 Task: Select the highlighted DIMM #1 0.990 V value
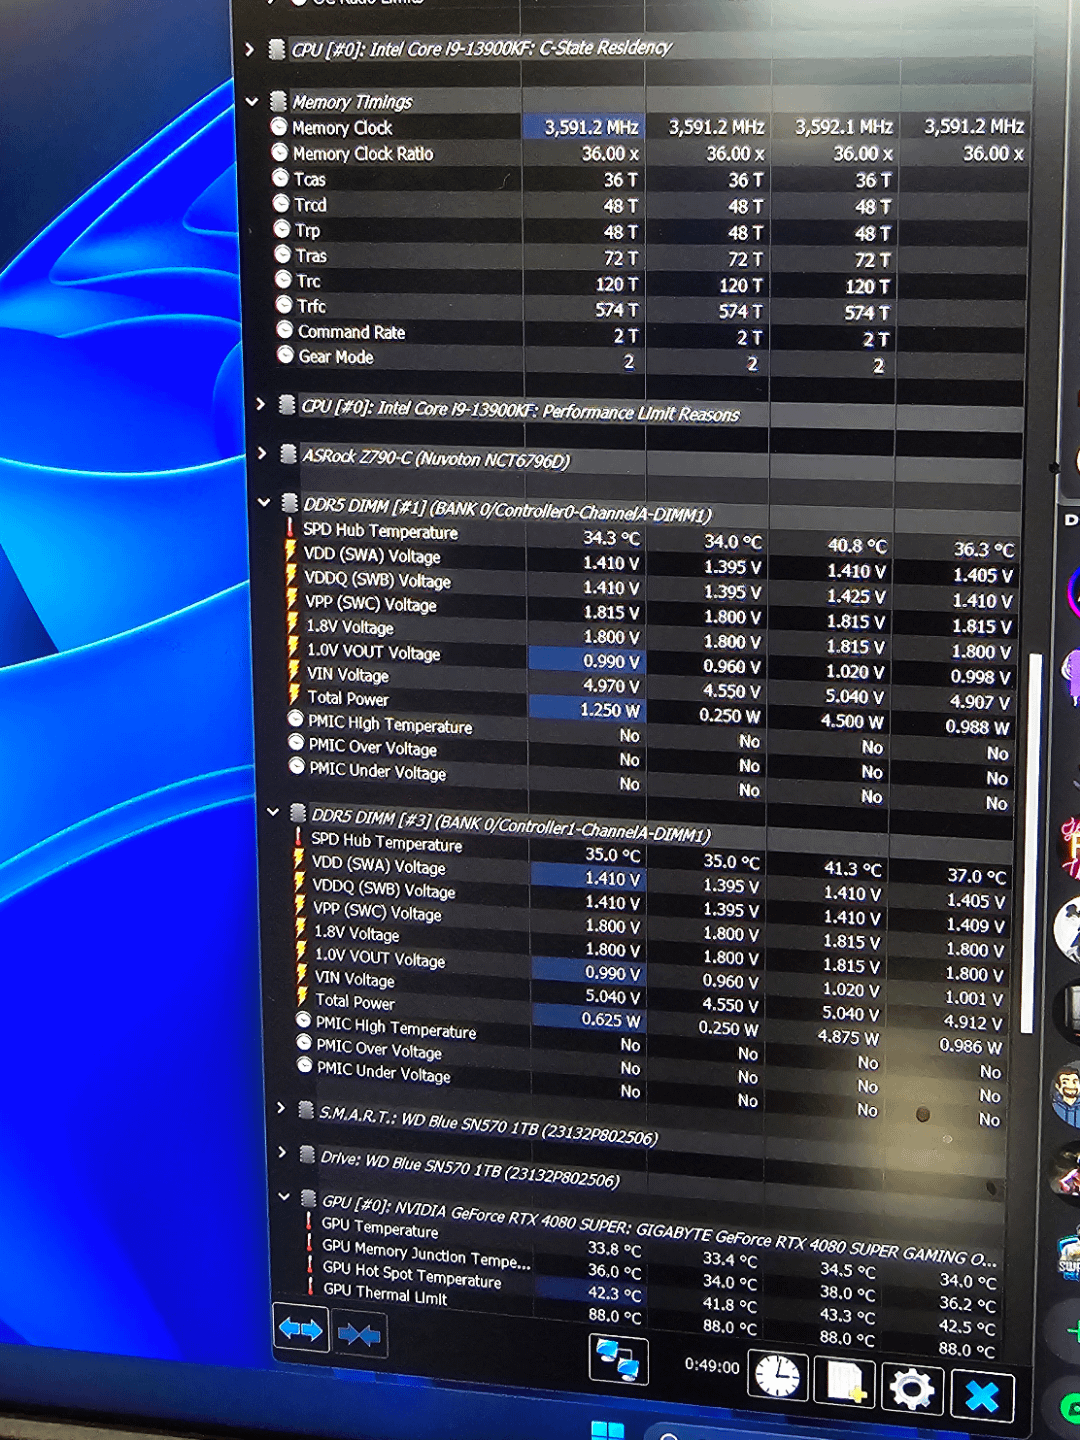611,661
